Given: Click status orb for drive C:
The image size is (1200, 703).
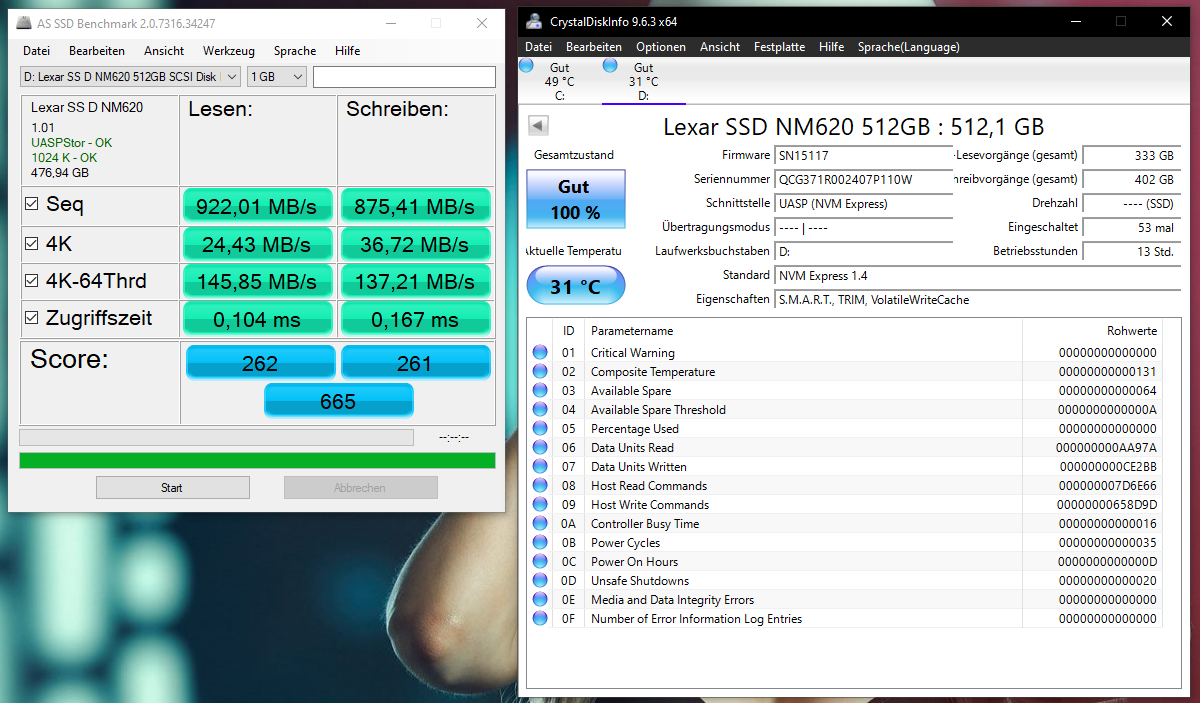Looking at the screenshot, I should pos(527,65).
